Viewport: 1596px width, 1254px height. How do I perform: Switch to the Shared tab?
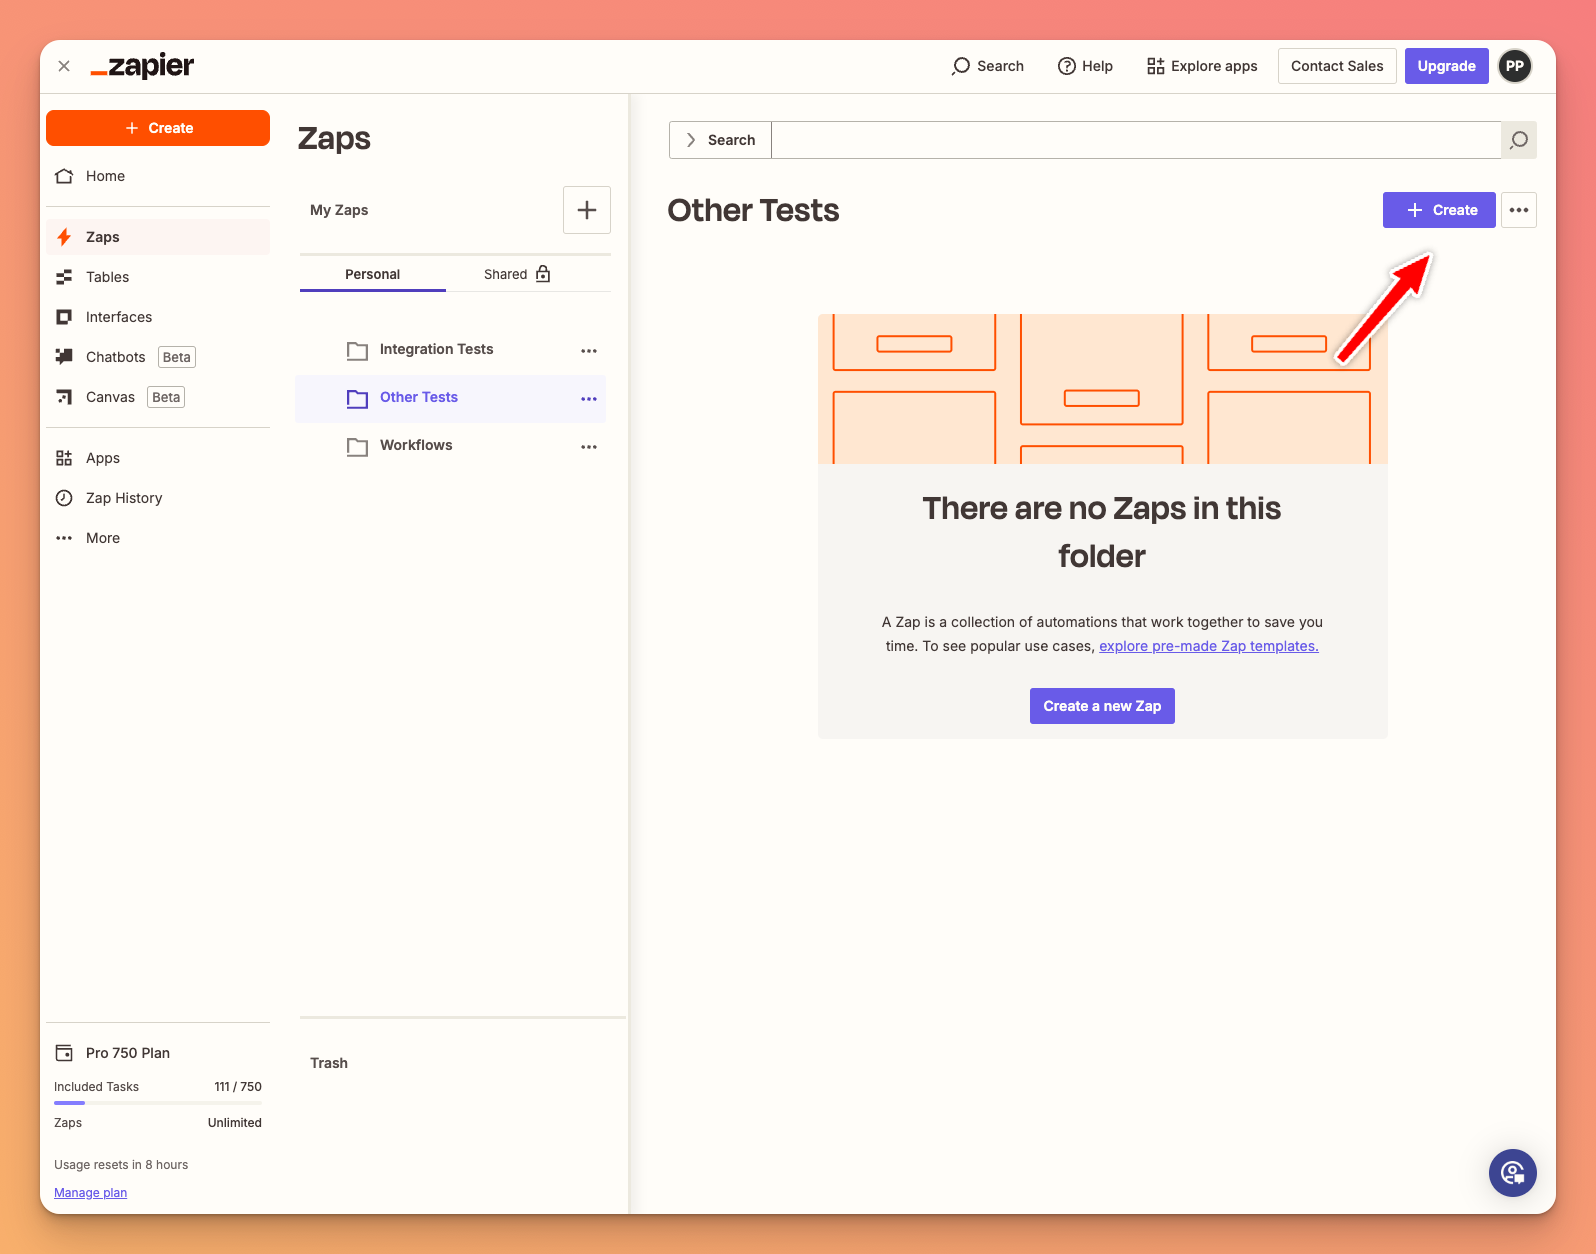click(x=516, y=274)
